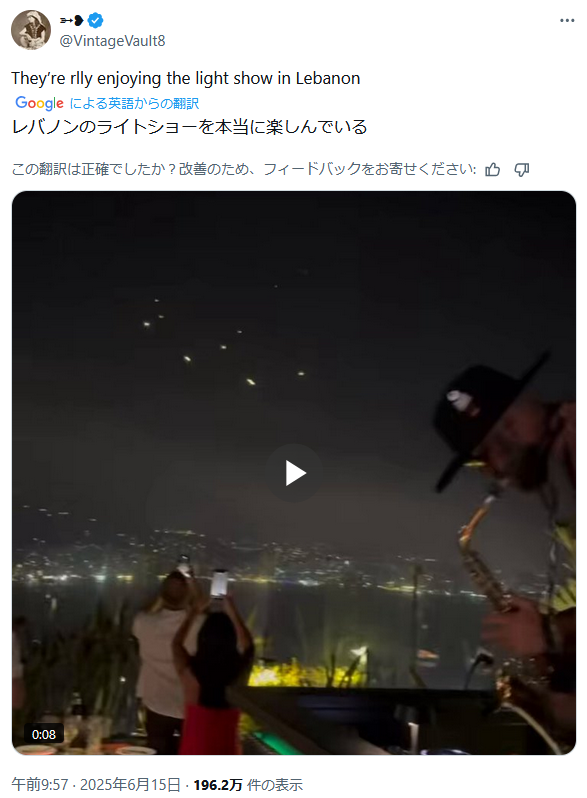Screen dimensions: 587x798
Task: Click the Google logo in translation credit
Action: [x=39, y=103]
